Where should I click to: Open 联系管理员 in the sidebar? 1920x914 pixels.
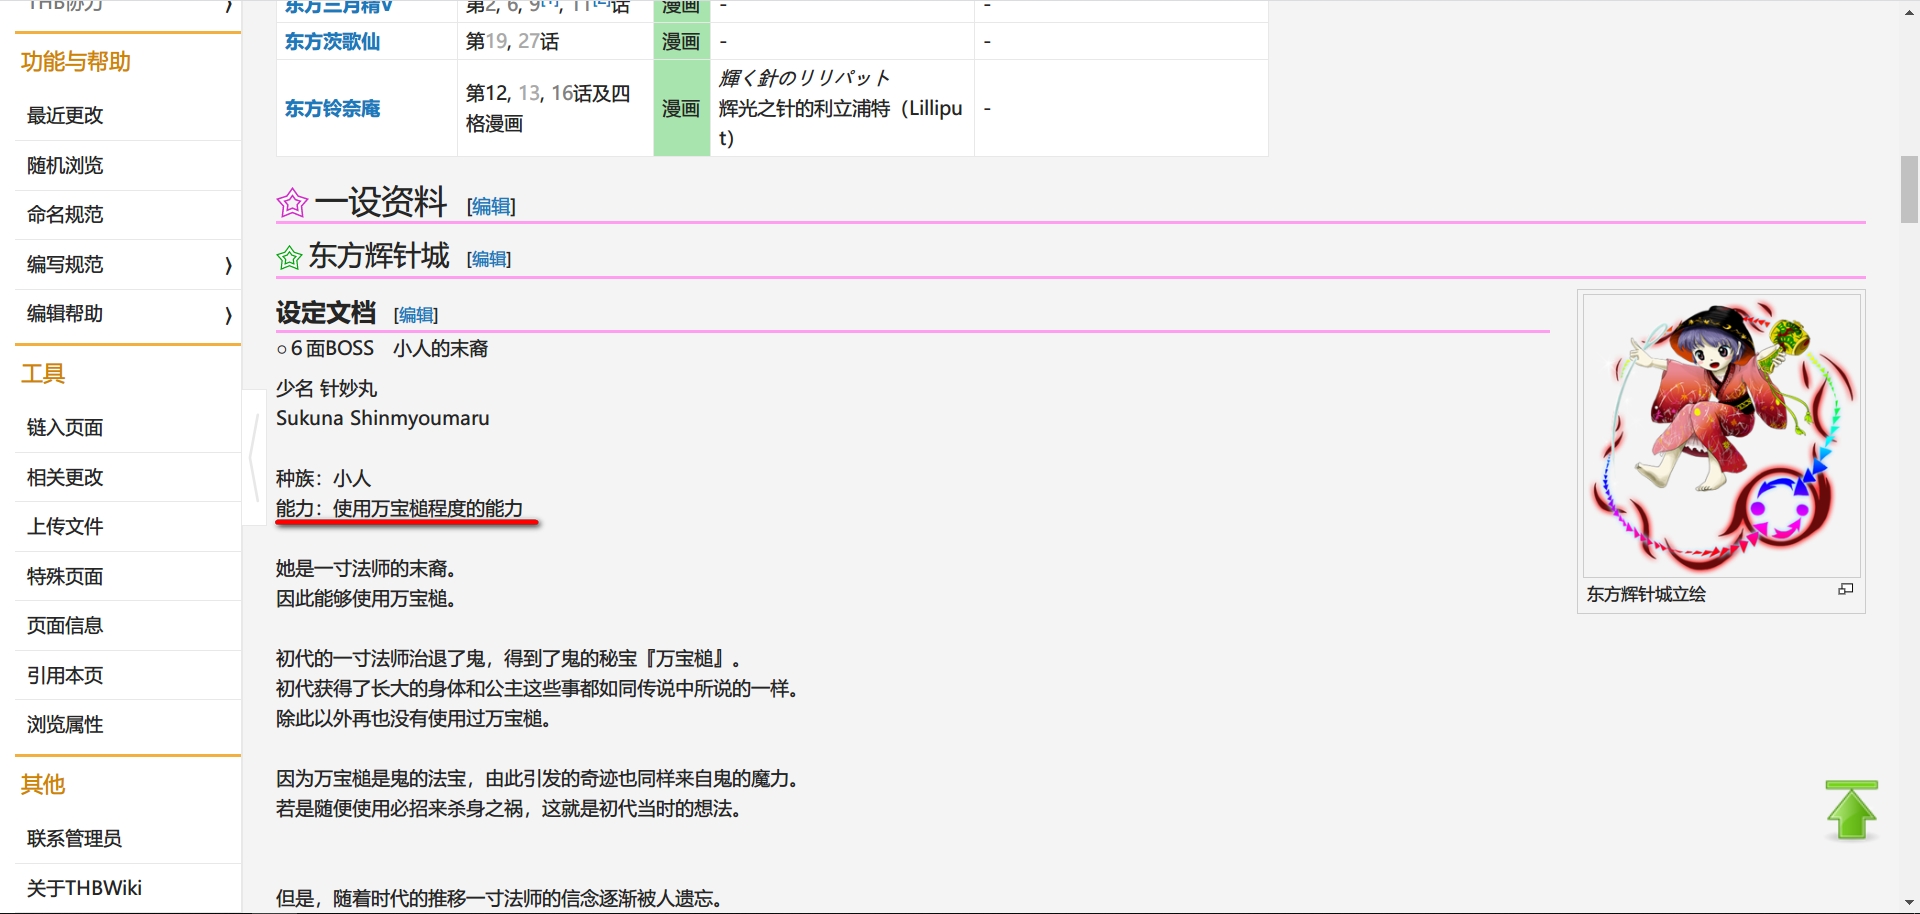(x=74, y=839)
